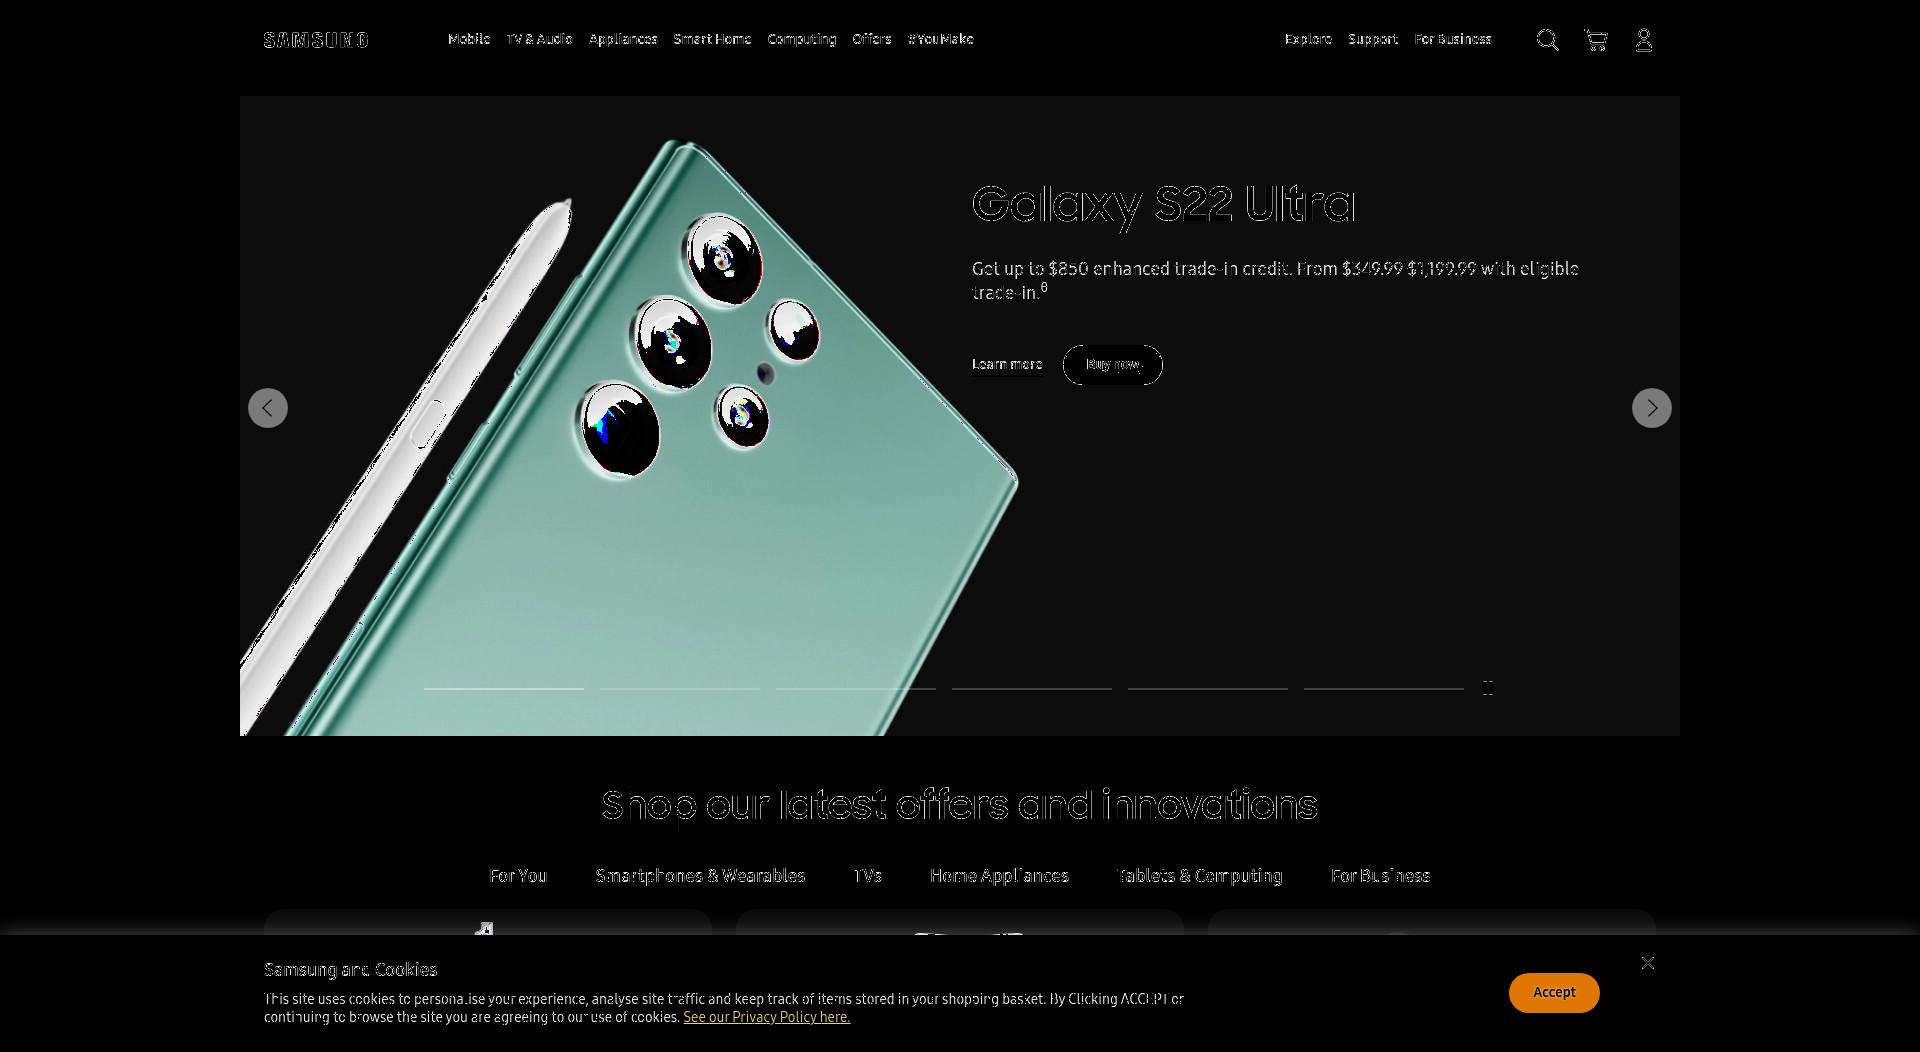Open the user account icon

click(x=1643, y=40)
